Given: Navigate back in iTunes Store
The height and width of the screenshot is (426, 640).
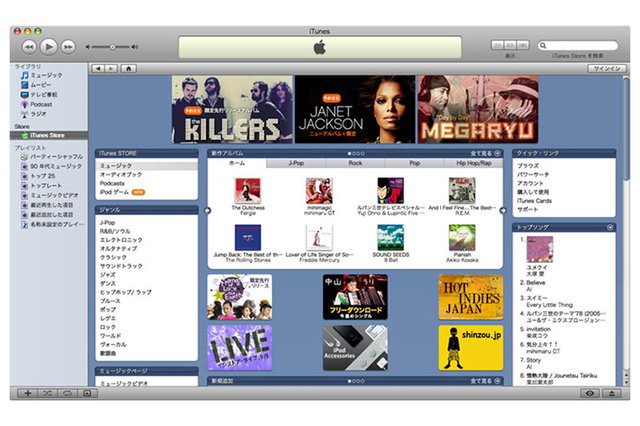Looking at the screenshot, I should (x=98, y=68).
